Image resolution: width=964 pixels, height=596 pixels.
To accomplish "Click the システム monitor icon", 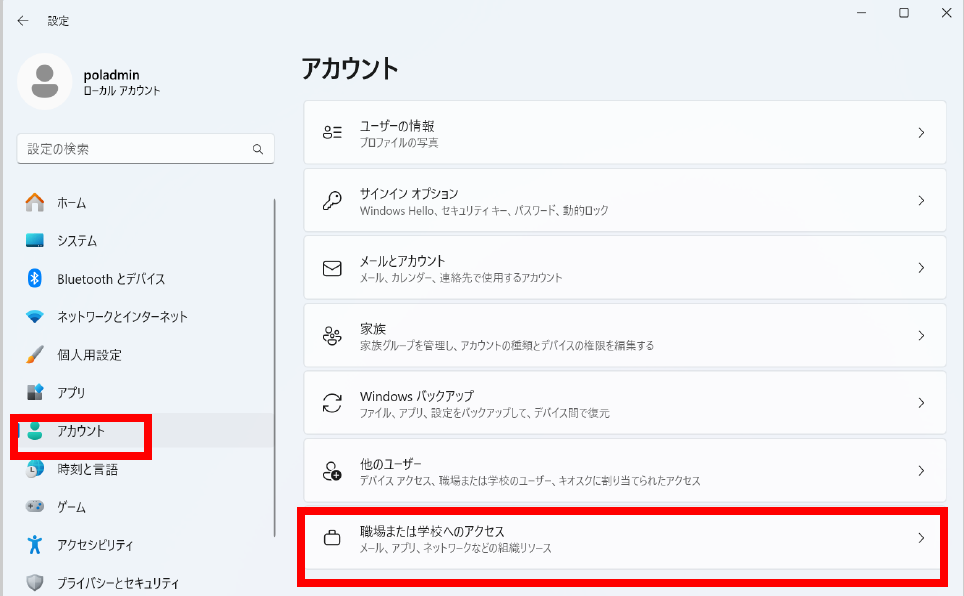I will 35,240.
